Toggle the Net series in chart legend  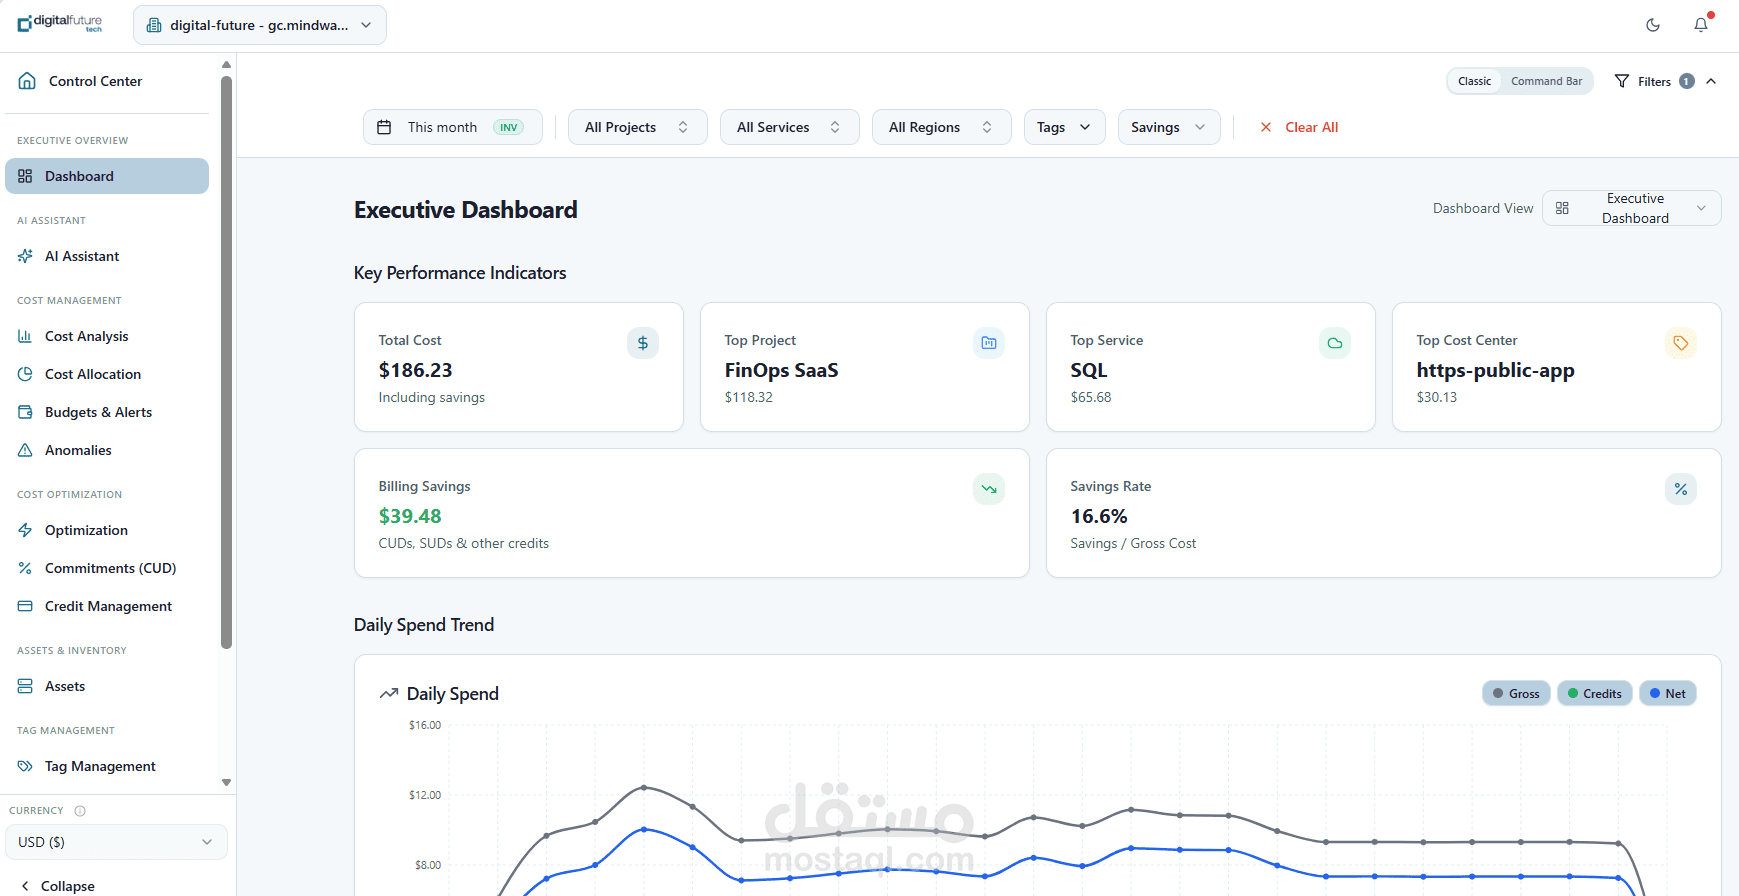tap(1668, 694)
